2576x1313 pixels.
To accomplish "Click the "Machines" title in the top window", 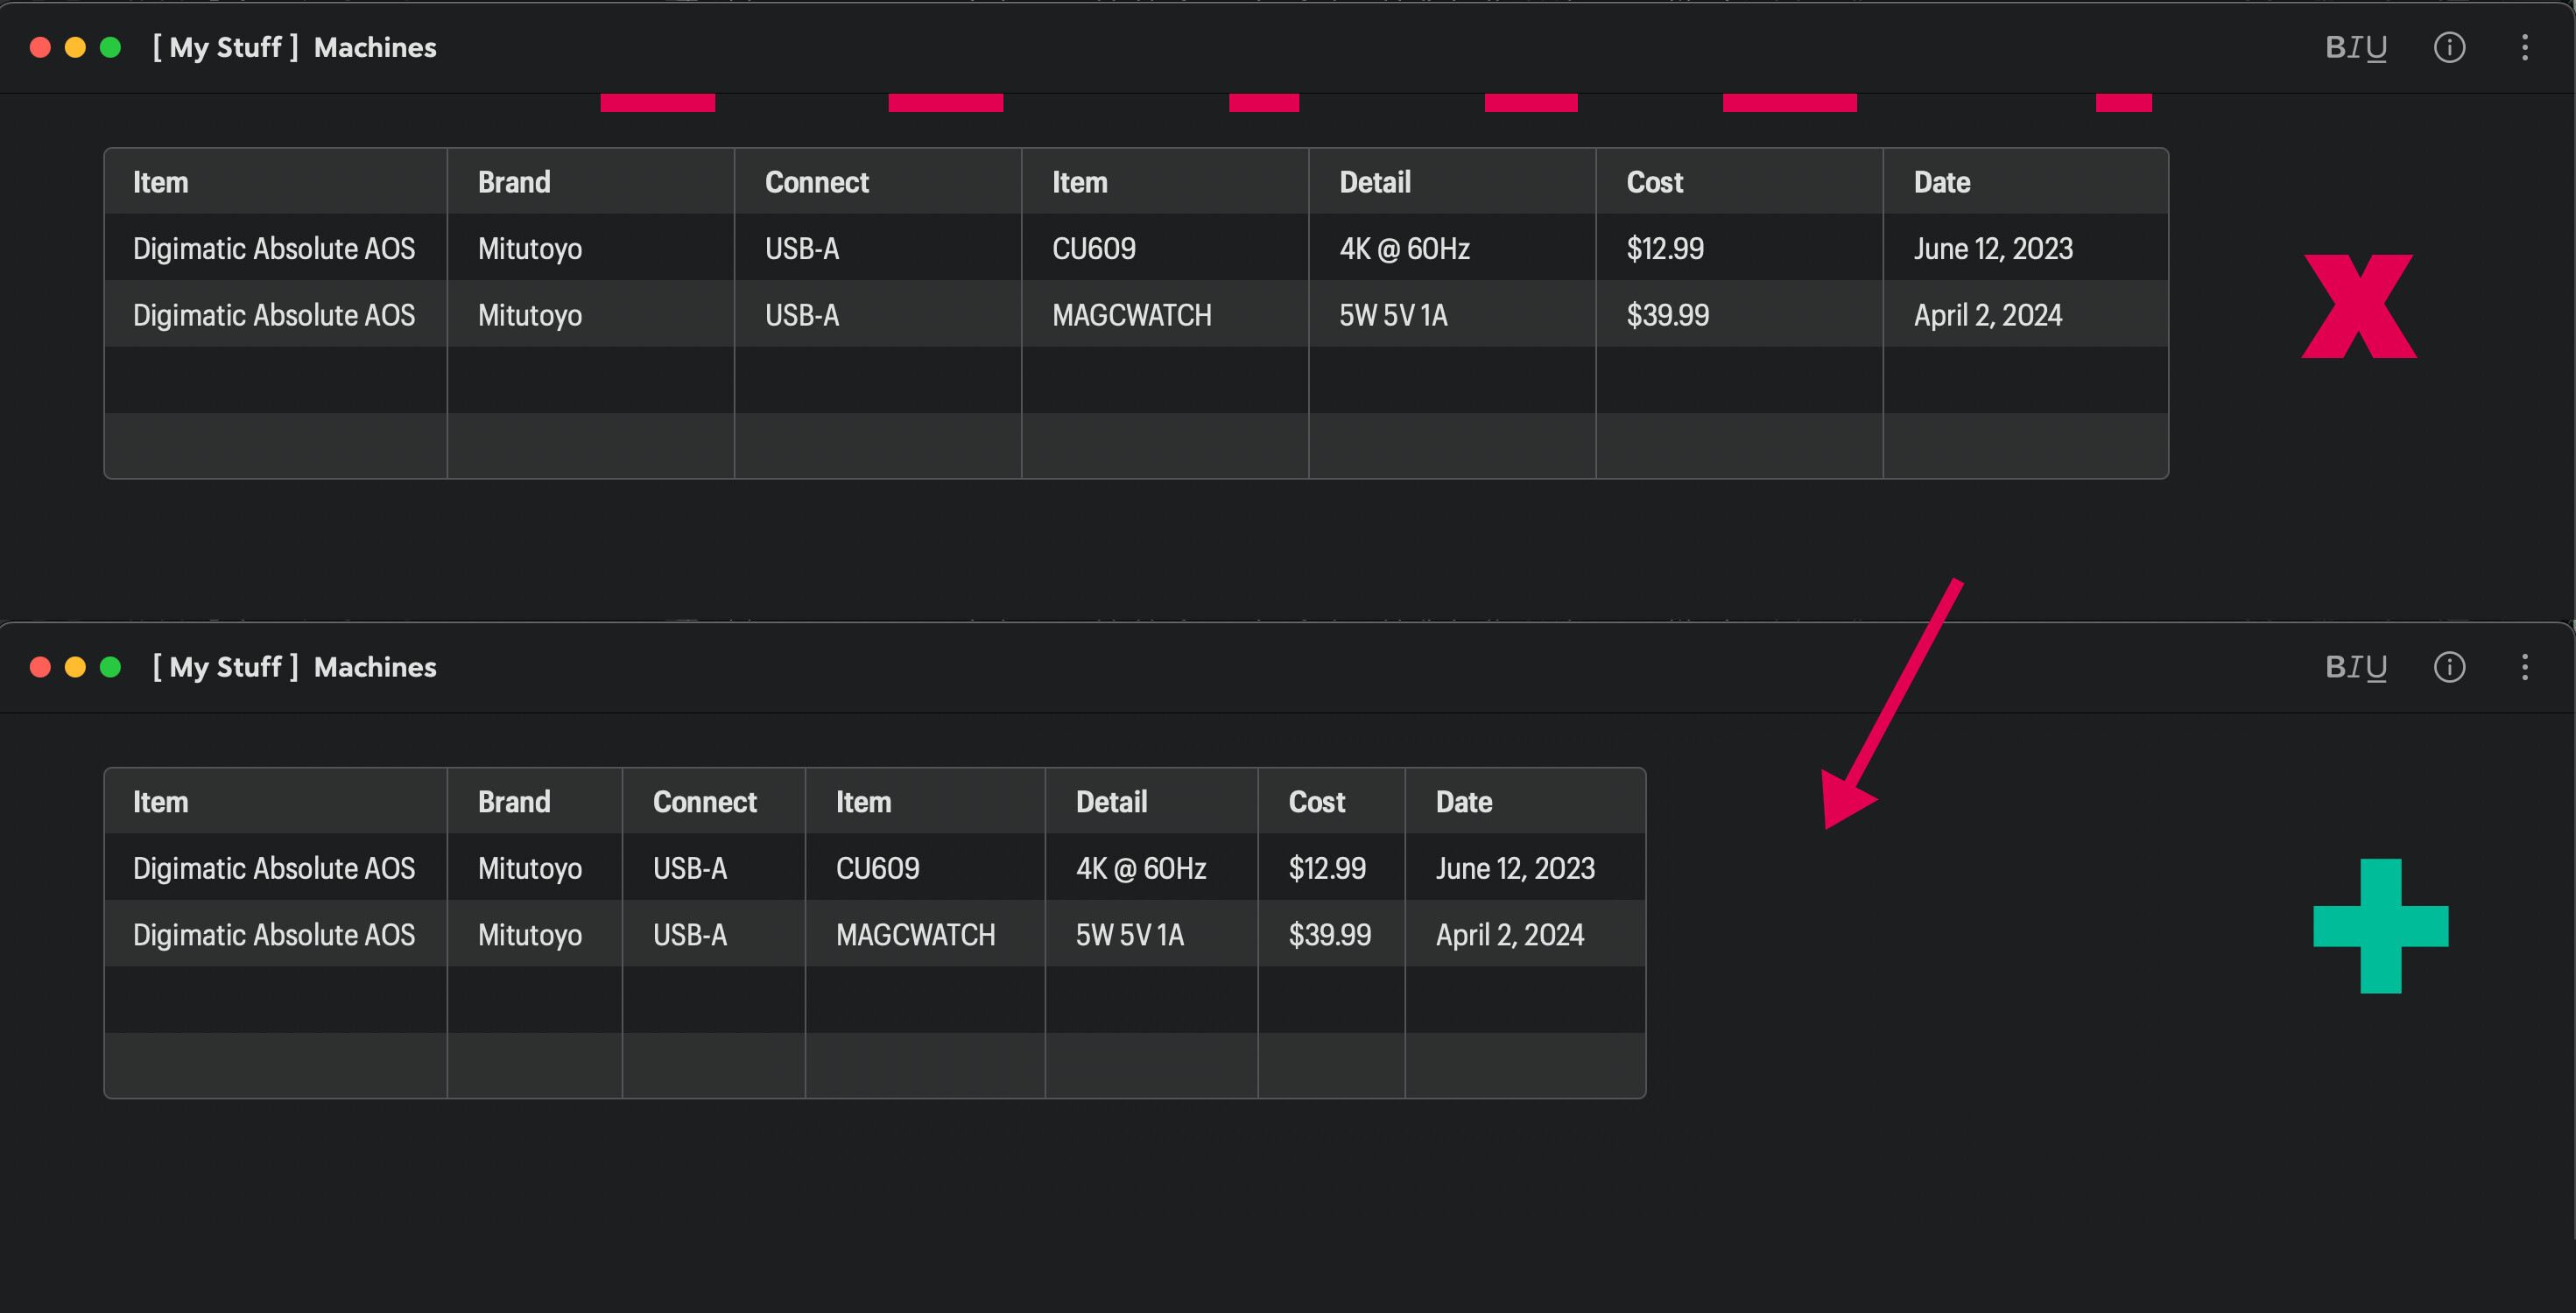I will point(375,47).
